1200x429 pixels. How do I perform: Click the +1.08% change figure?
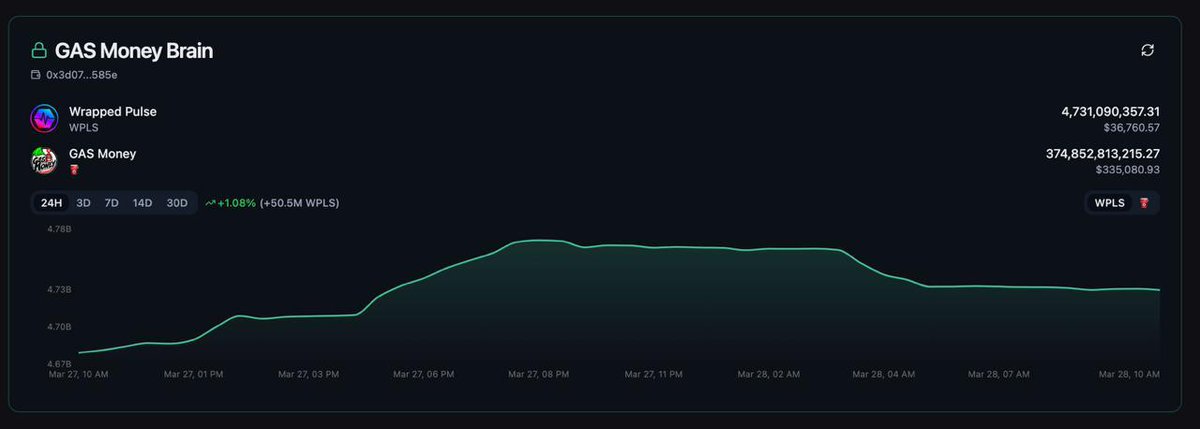(236, 203)
